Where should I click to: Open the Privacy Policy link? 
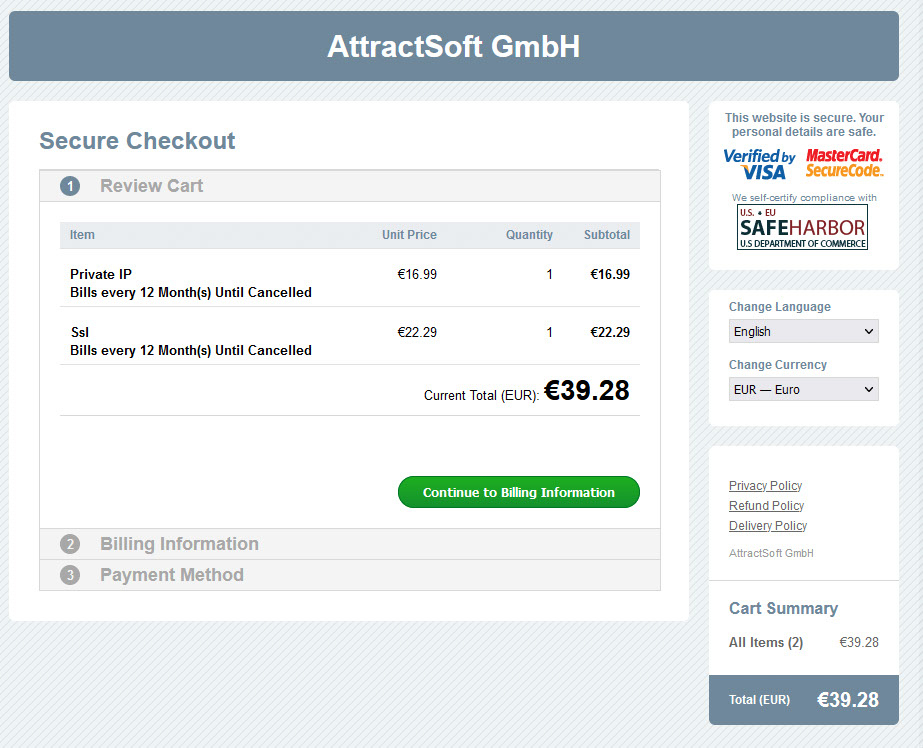(x=765, y=485)
